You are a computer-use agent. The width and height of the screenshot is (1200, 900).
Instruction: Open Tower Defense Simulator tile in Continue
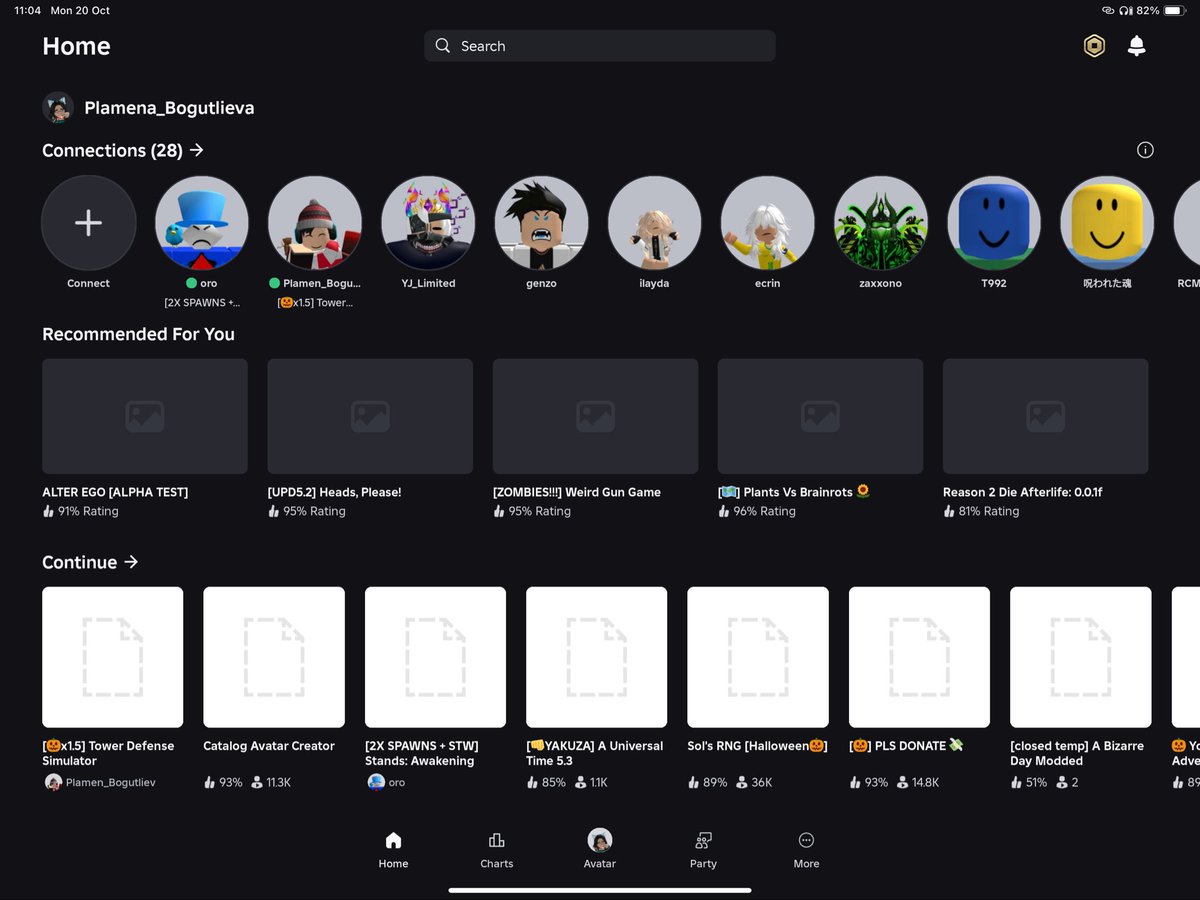[112, 657]
